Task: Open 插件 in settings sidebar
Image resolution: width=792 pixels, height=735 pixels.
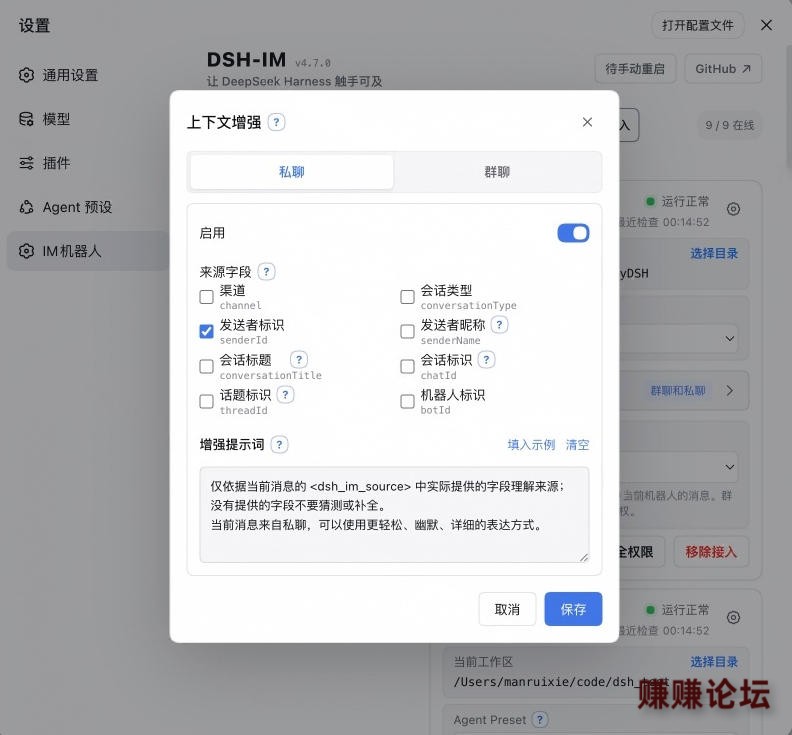Action: coord(87,163)
